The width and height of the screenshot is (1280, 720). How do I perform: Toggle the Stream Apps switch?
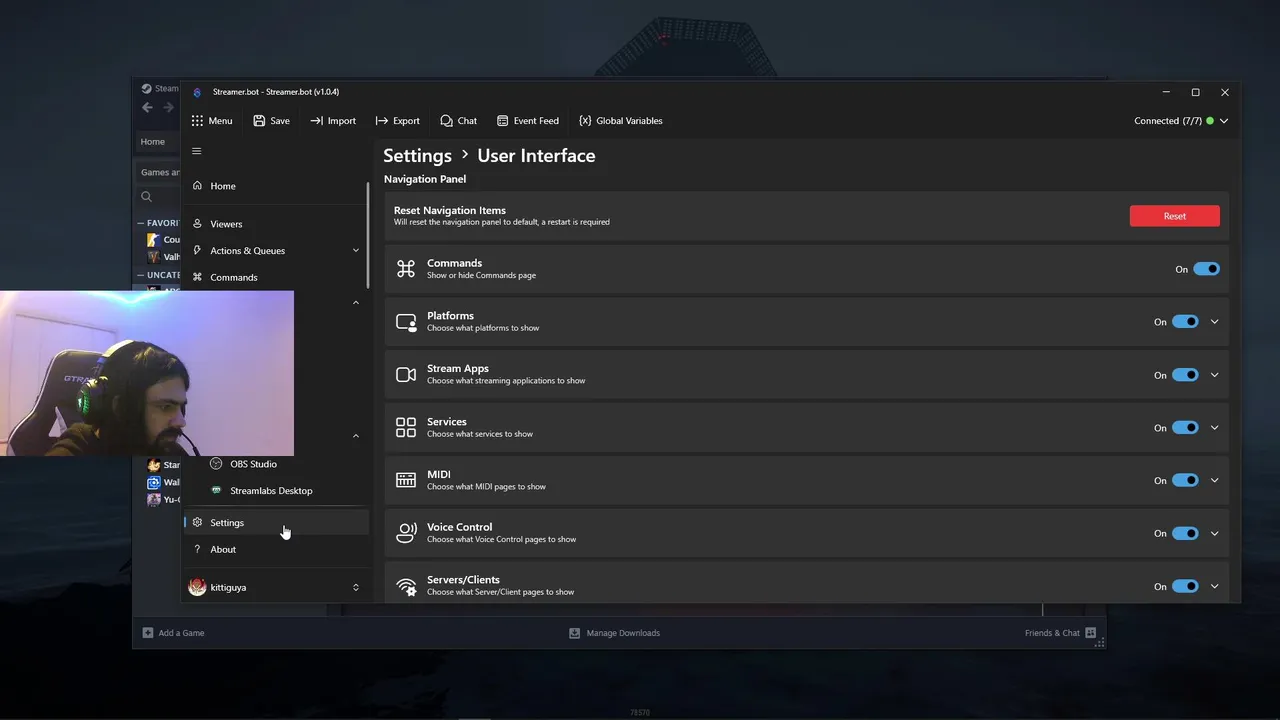1185,375
